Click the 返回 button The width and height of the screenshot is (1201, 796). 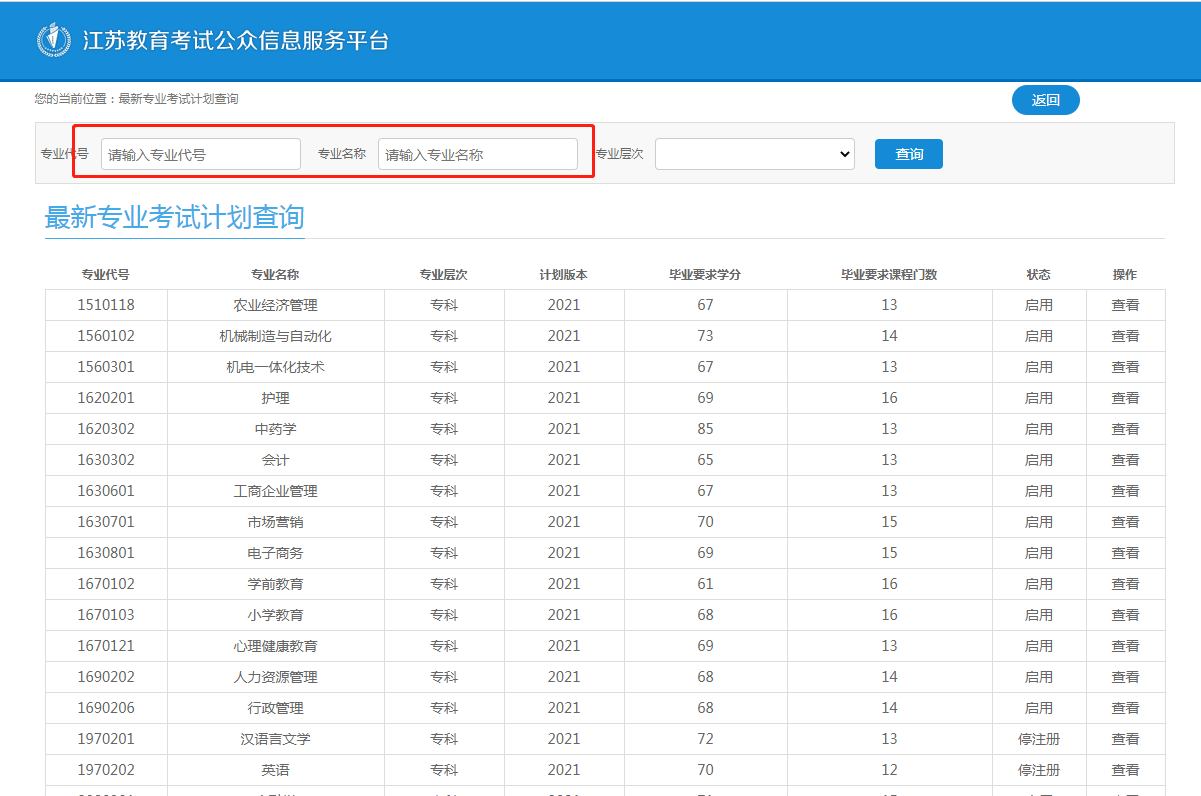tap(1045, 100)
